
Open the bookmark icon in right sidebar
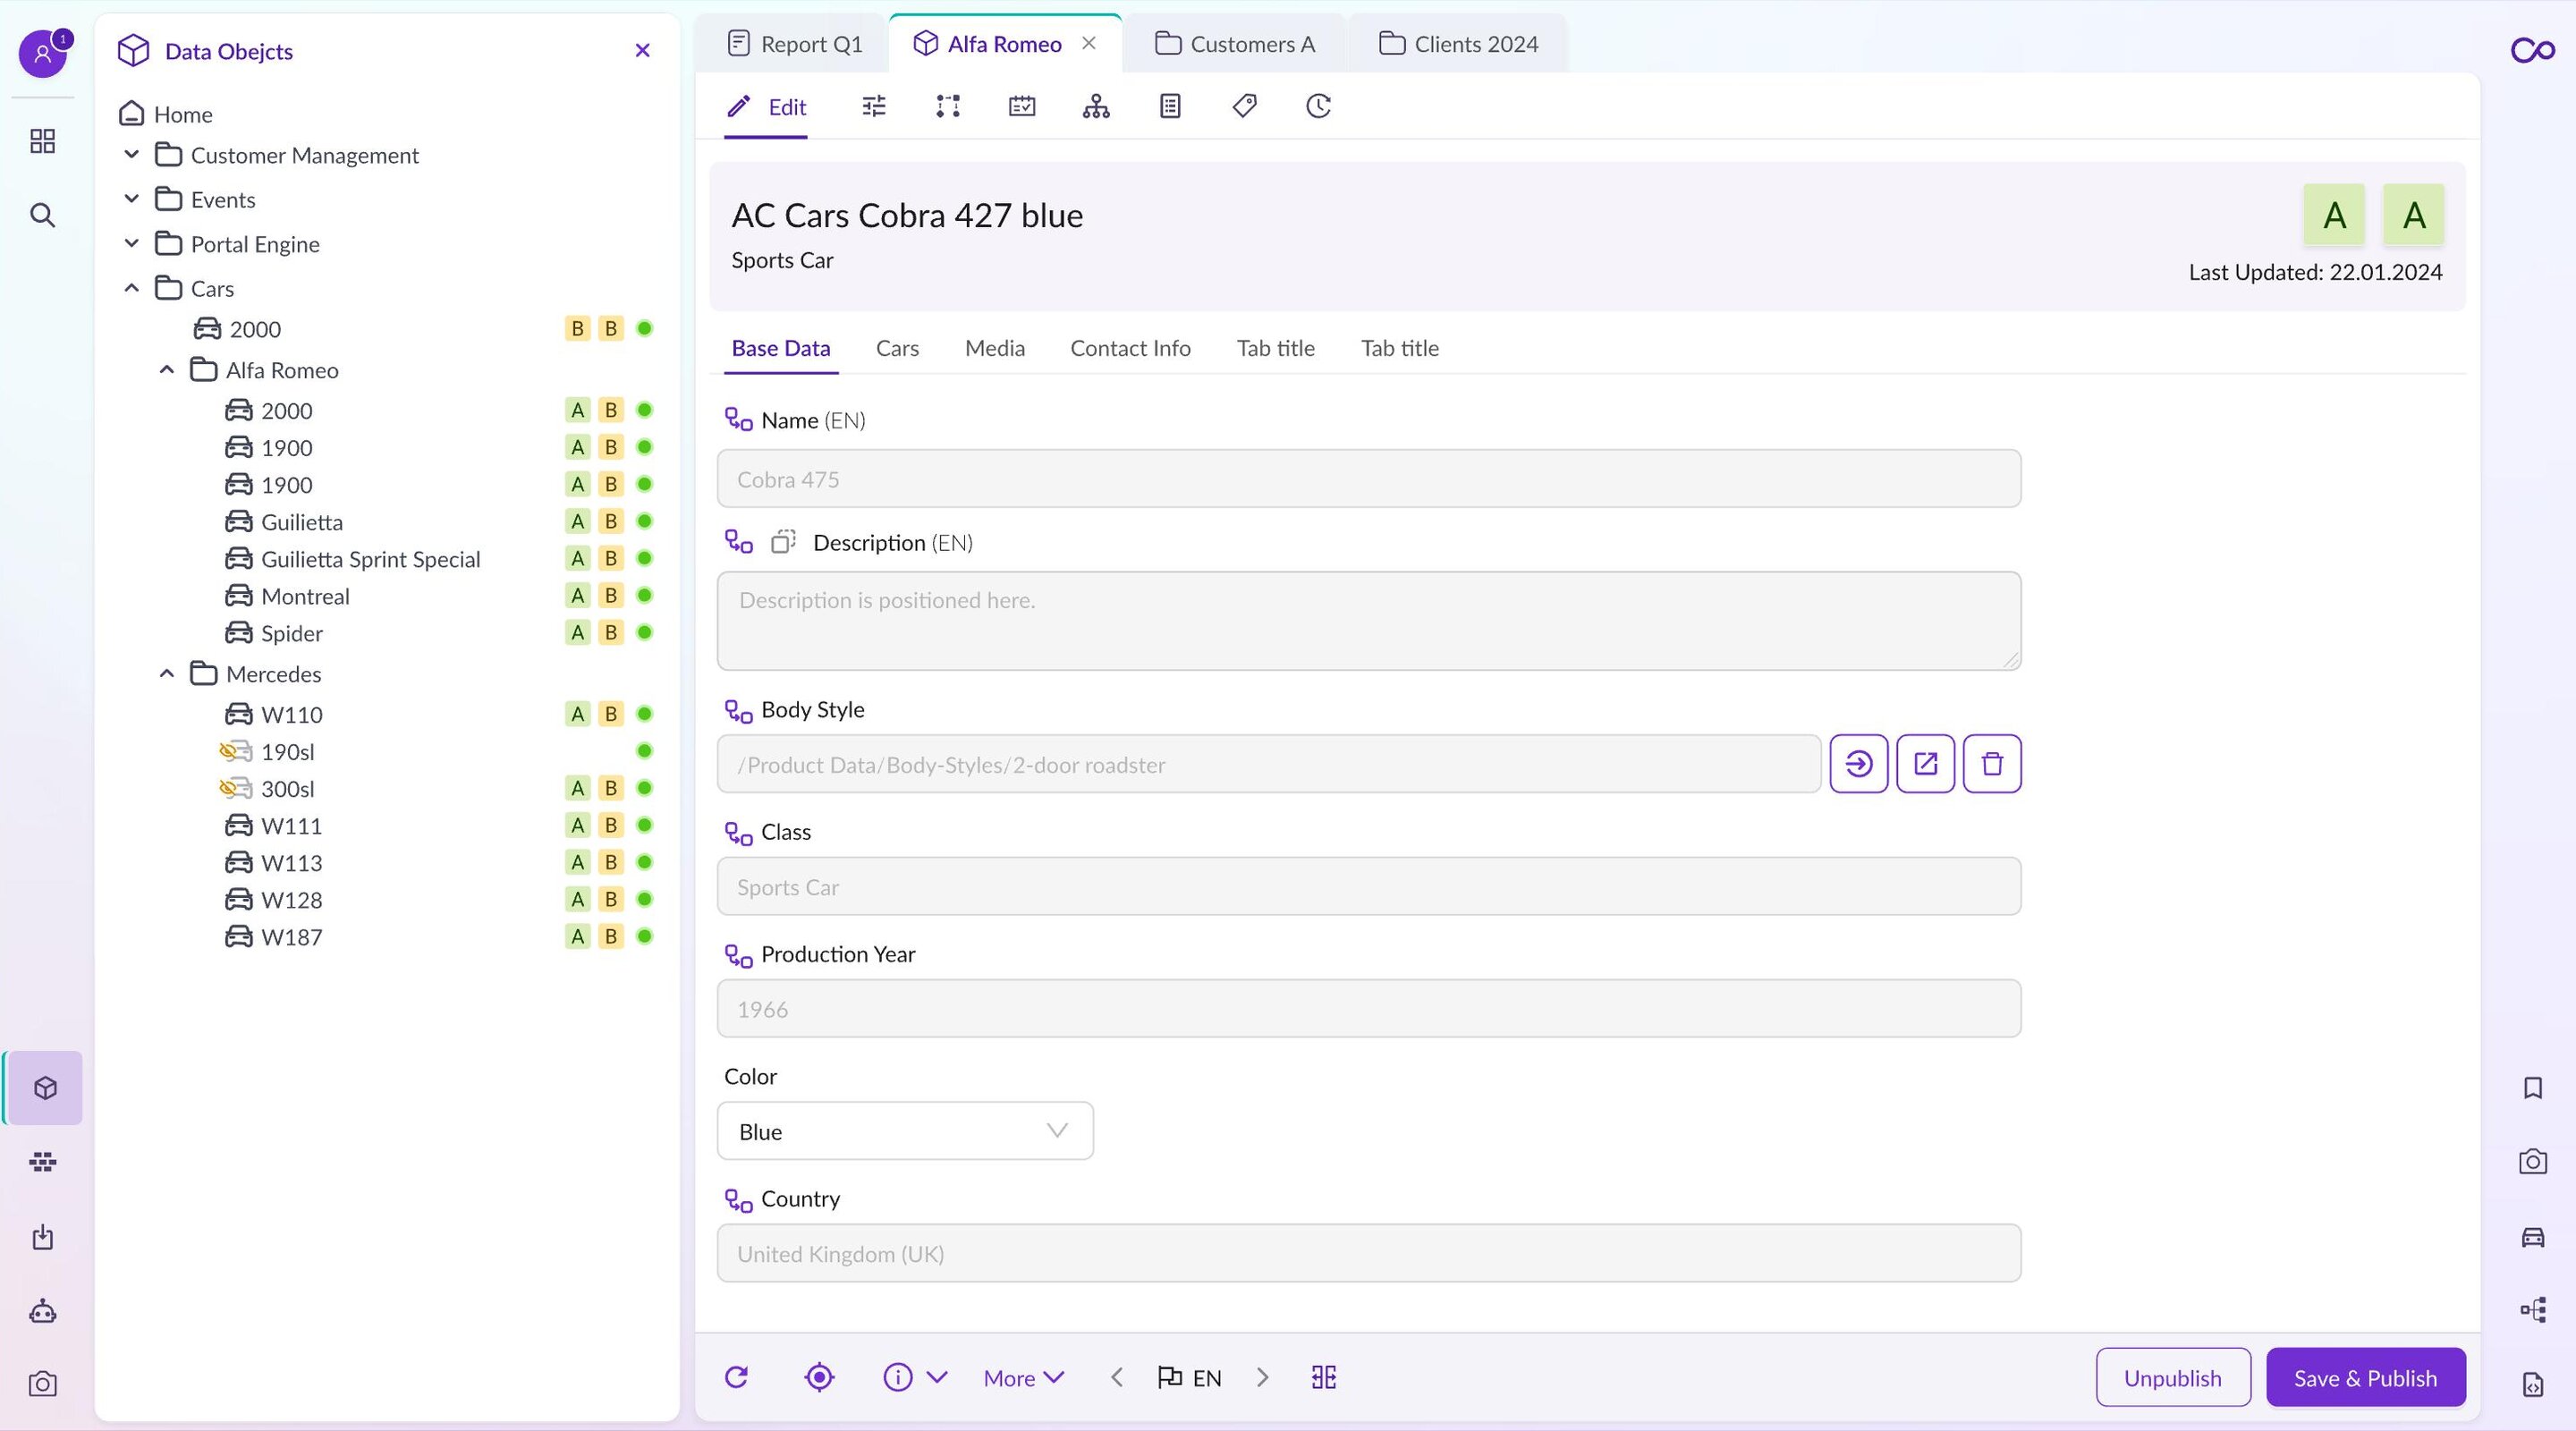pos(2532,1088)
